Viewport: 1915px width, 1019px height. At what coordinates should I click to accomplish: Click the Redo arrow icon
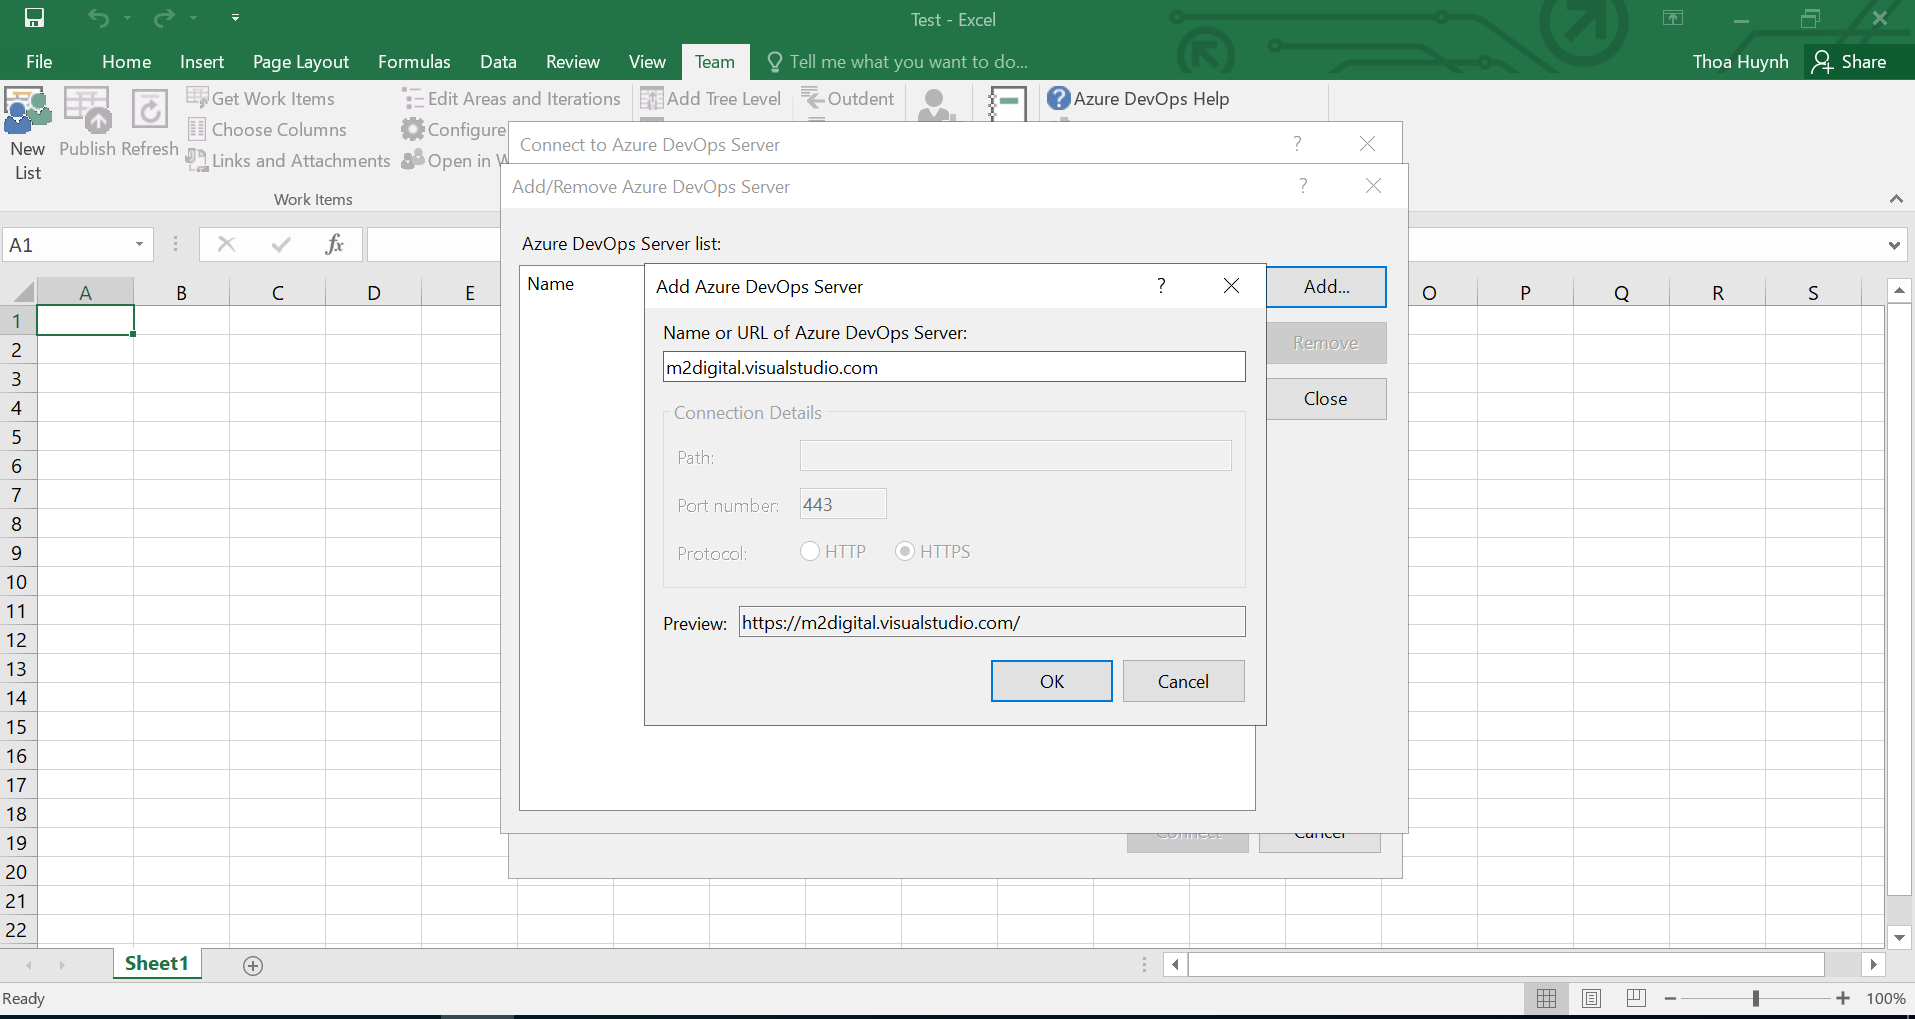coord(164,18)
